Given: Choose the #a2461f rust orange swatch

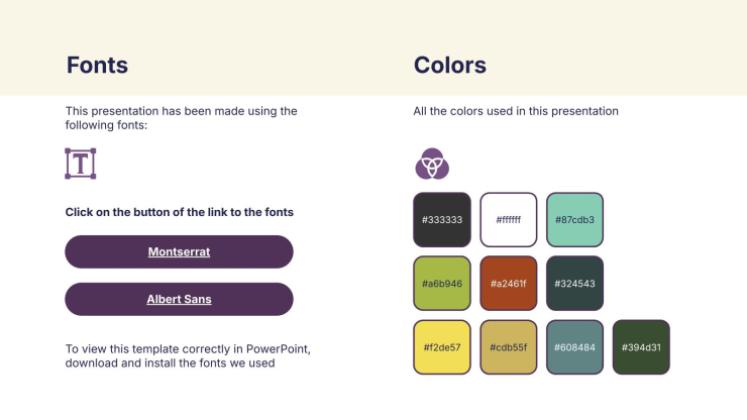Looking at the screenshot, I should tap(508, 283).
